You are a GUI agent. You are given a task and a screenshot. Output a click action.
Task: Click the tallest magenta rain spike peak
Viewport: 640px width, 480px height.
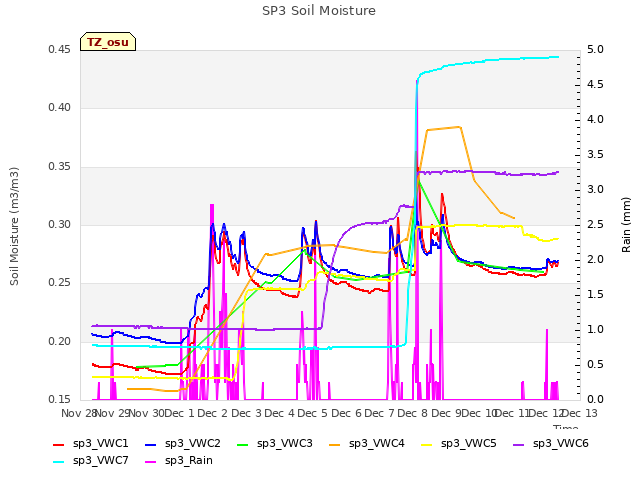[x=417, y=82]
